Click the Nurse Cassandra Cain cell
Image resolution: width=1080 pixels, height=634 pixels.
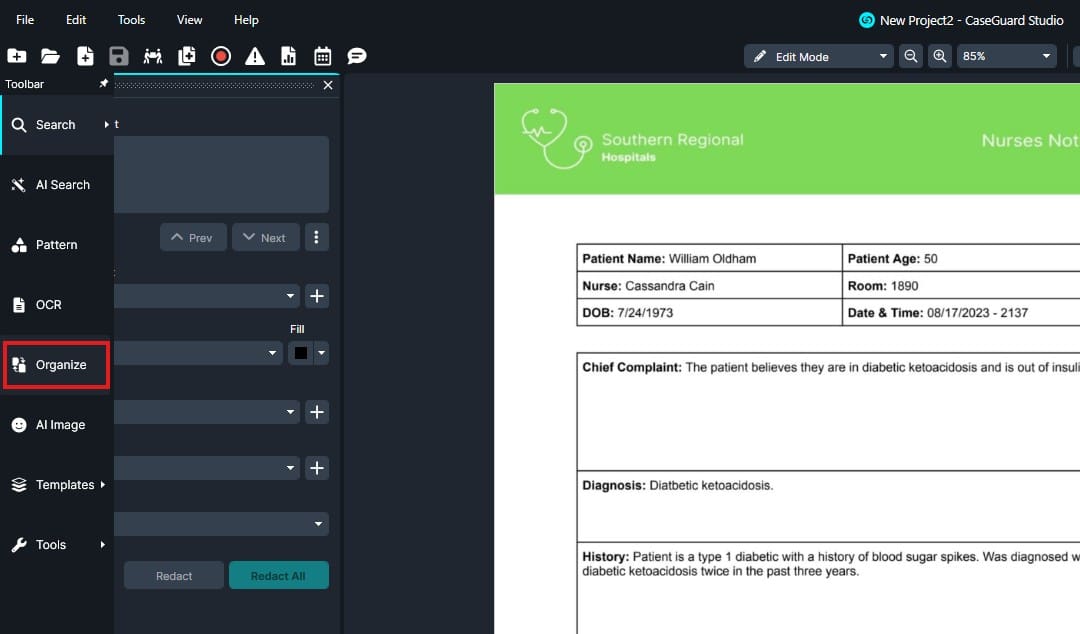709,285
